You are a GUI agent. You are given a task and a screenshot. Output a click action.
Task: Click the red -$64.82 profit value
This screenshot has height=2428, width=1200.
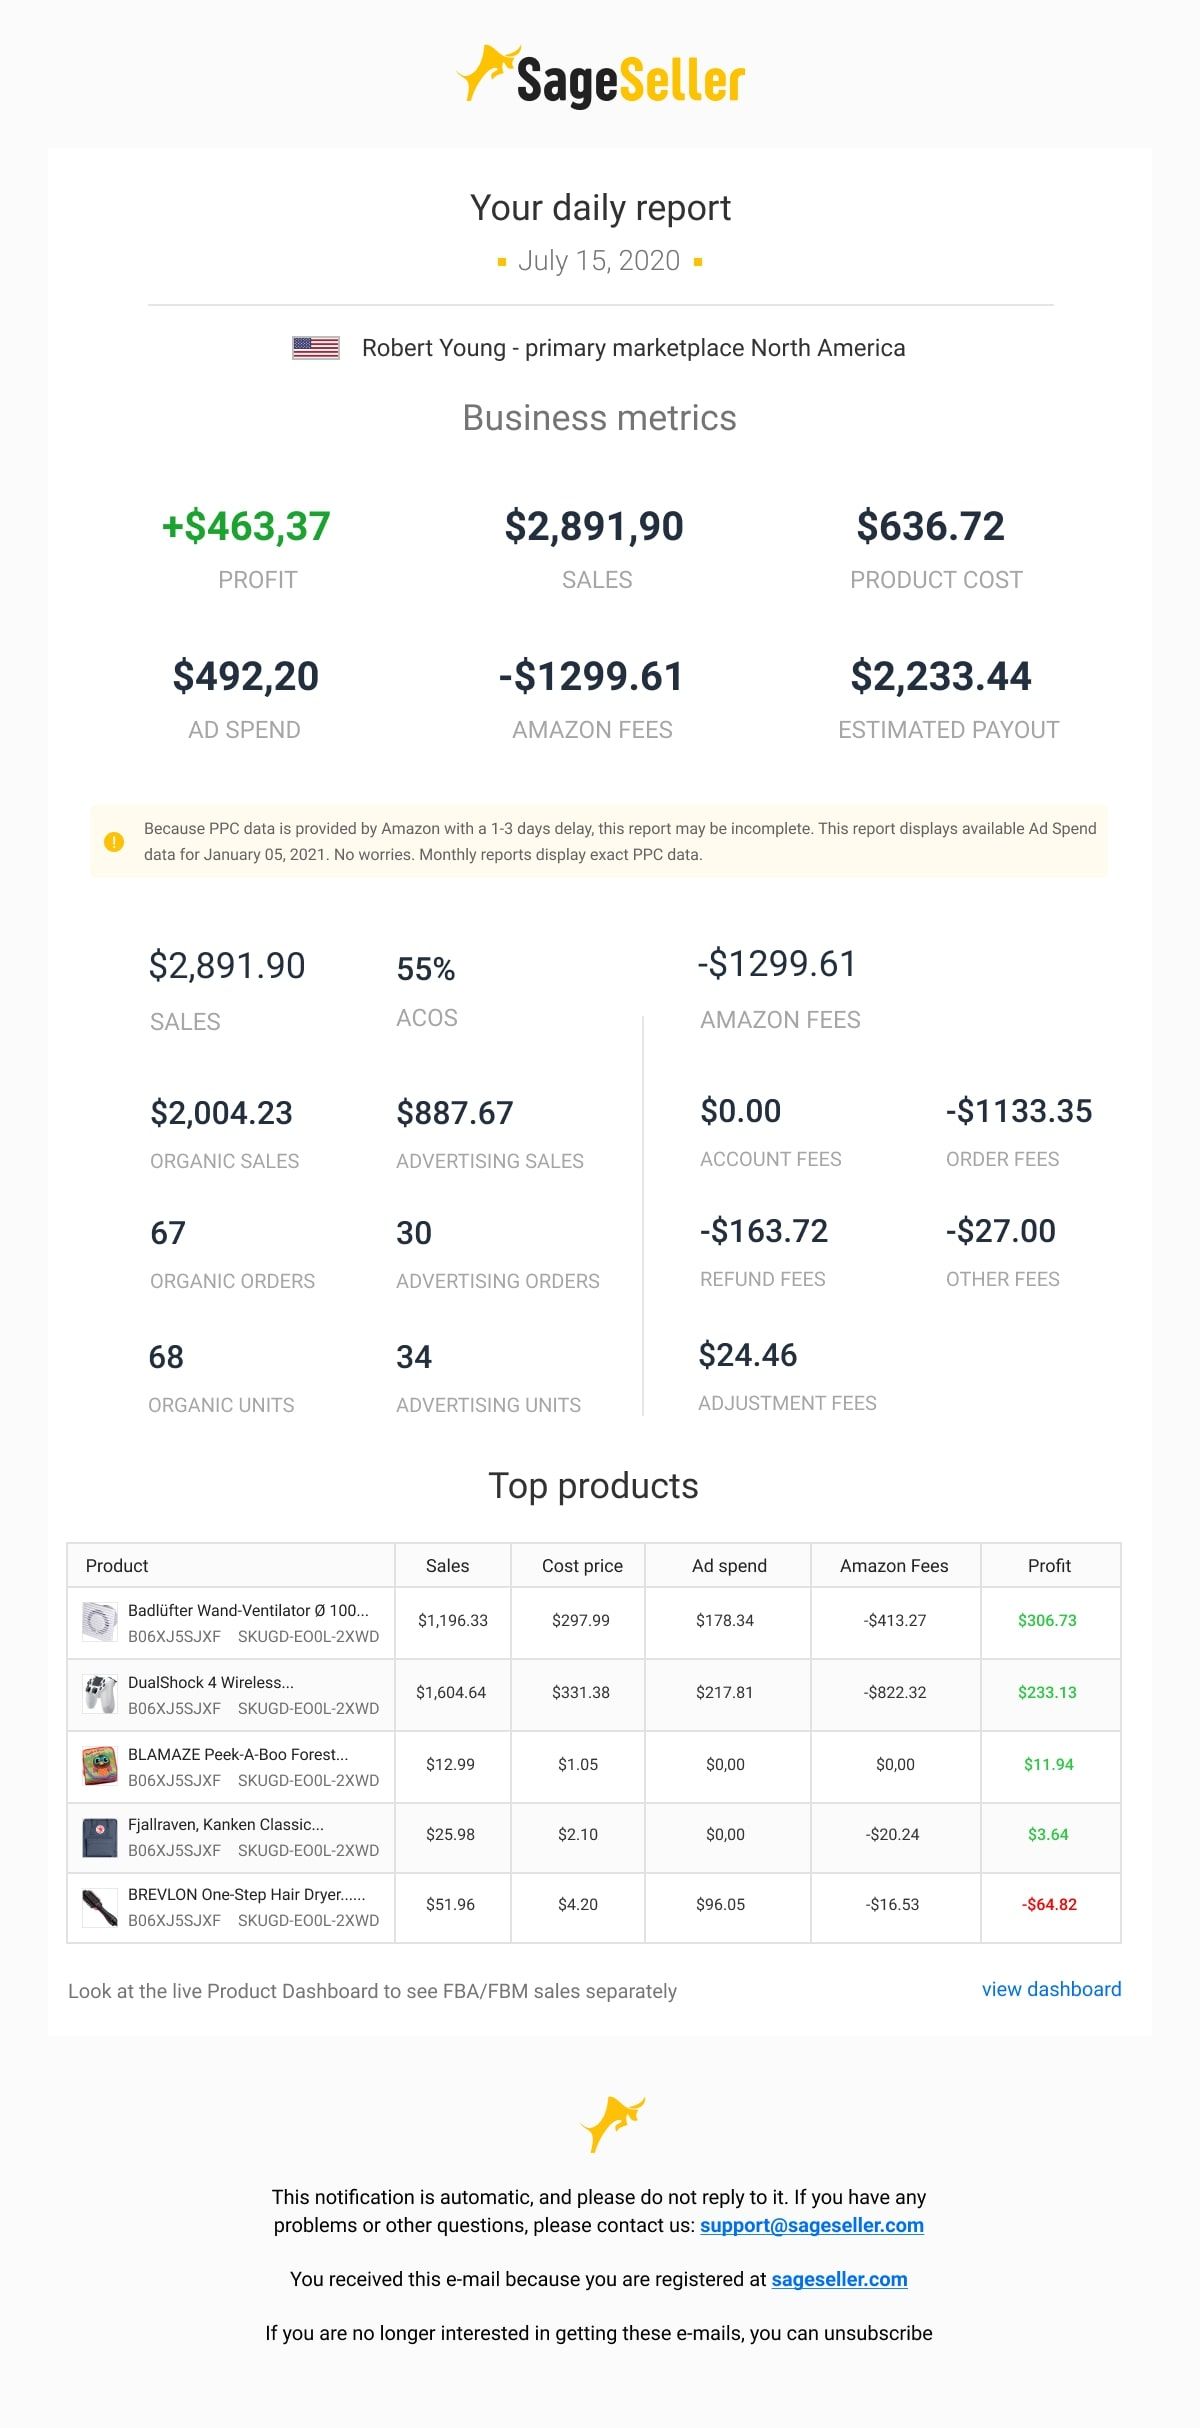click(1049, 1904)
